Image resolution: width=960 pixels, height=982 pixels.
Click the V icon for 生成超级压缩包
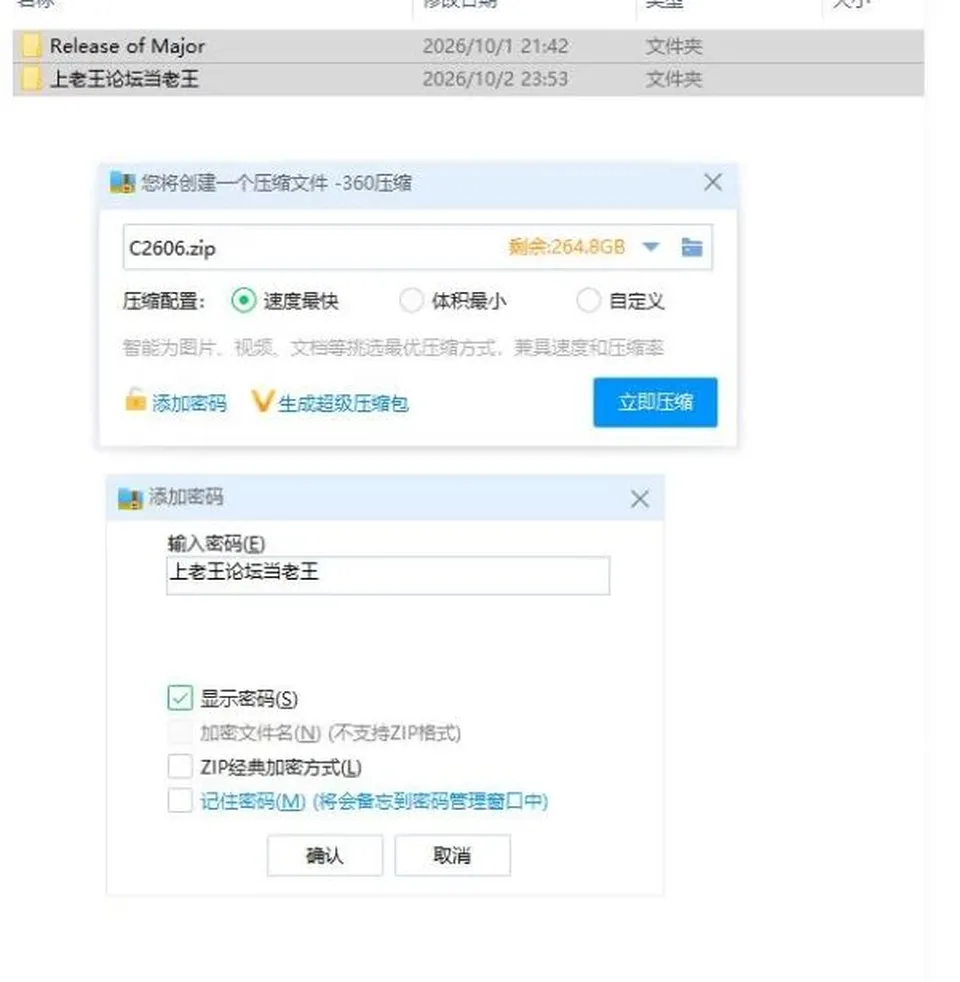tap(262, 401)
